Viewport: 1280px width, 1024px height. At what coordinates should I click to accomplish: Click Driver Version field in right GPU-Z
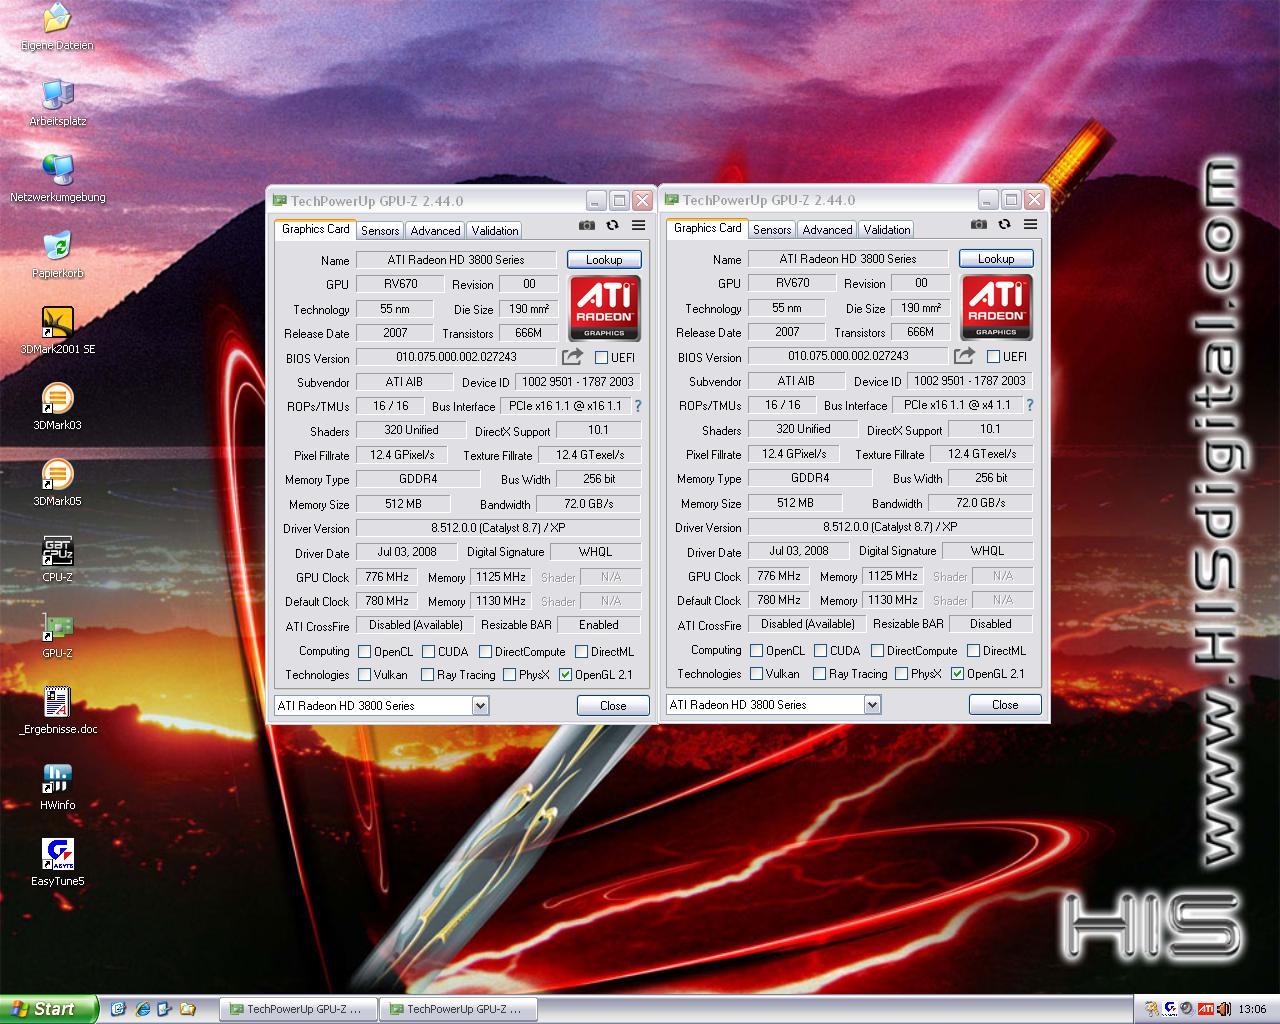tap(890, 526)
